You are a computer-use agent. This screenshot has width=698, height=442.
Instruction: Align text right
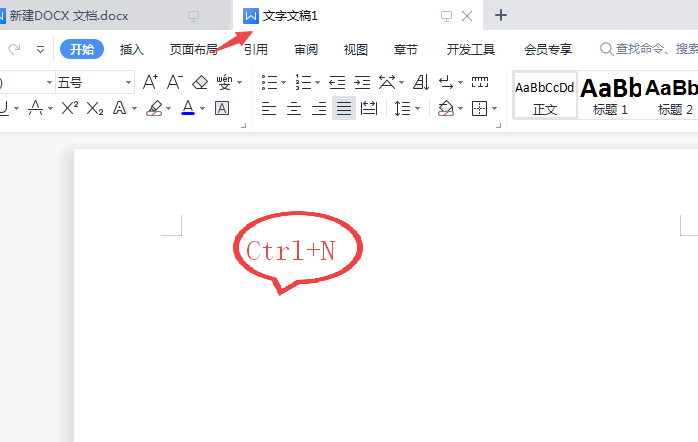pyautogui.click(x=319, y=108)
